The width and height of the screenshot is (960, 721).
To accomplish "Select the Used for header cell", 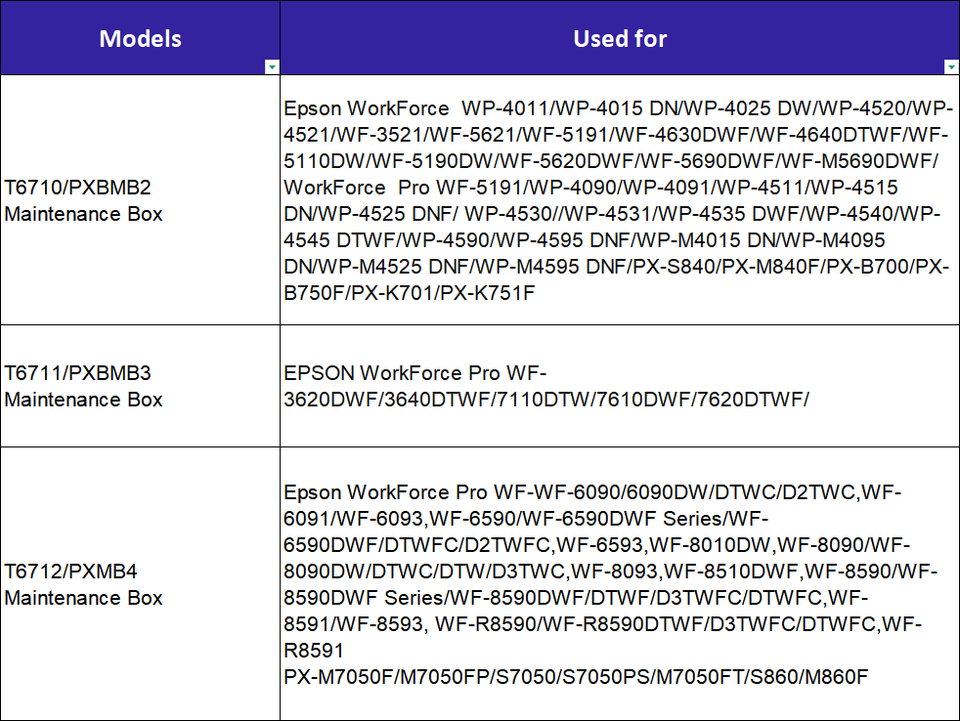I will pyautogui.click(x=620, y=38).
